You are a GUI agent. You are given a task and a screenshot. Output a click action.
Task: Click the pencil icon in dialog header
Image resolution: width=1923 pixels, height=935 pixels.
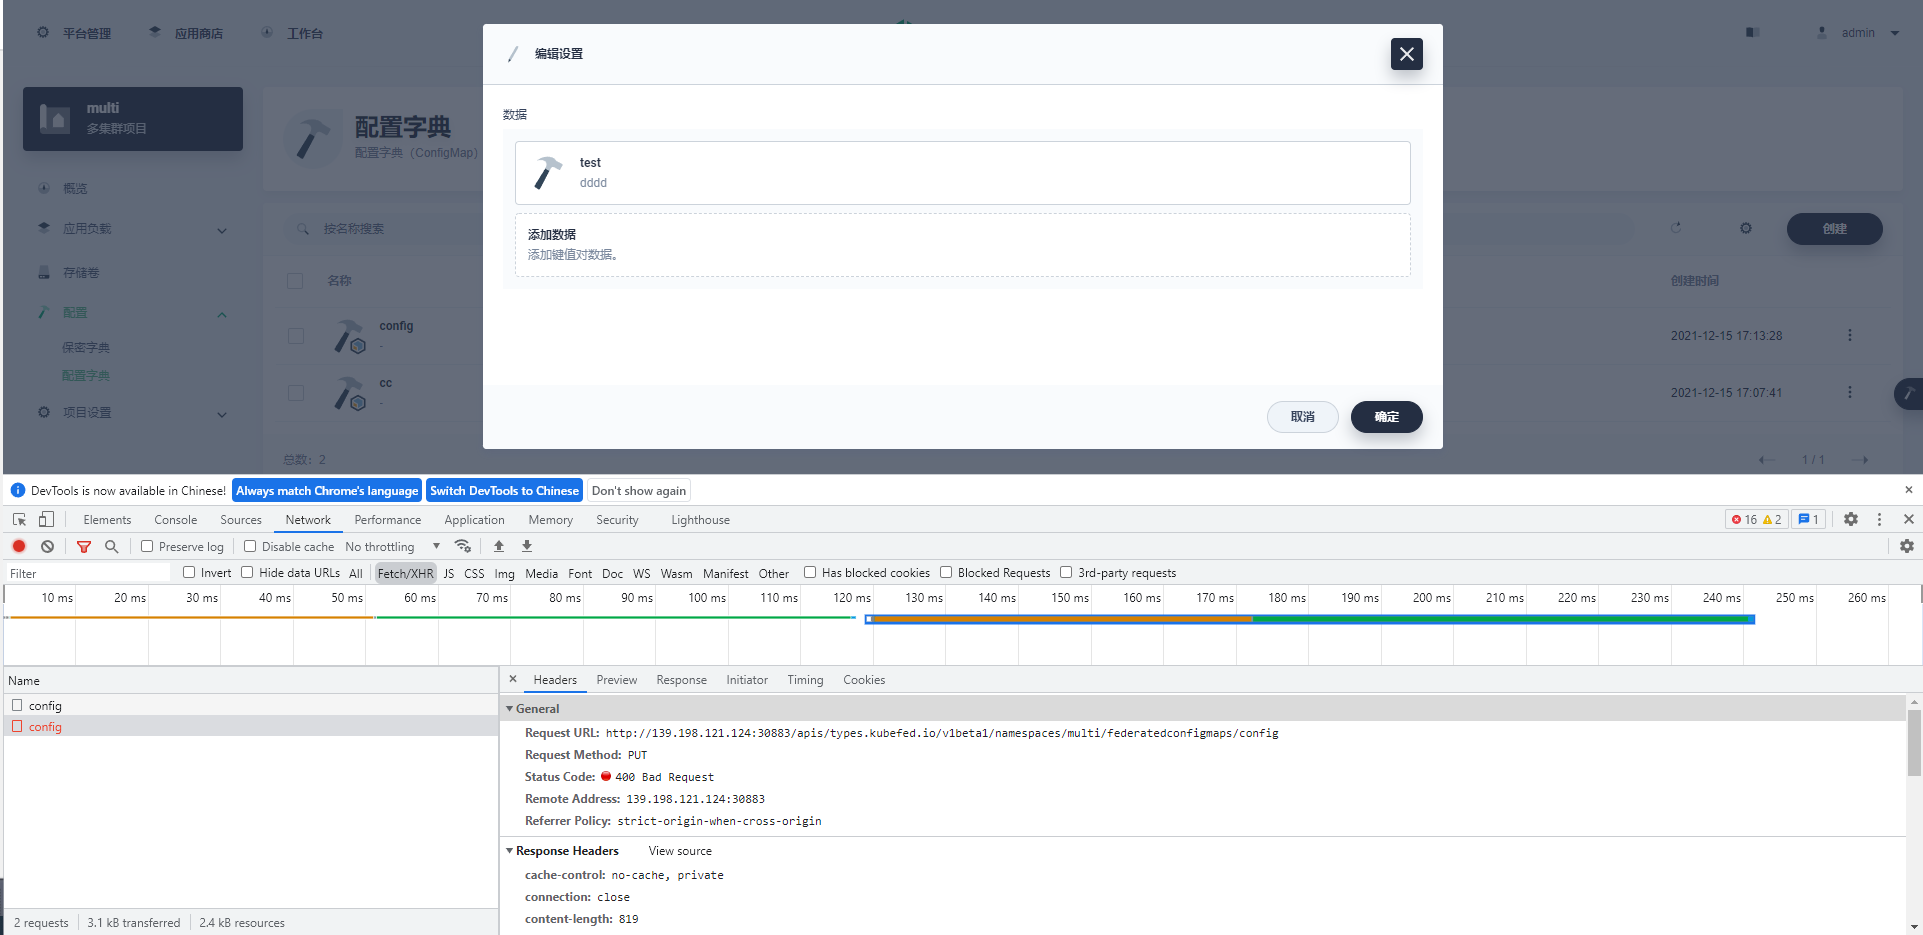pos(513,54)
